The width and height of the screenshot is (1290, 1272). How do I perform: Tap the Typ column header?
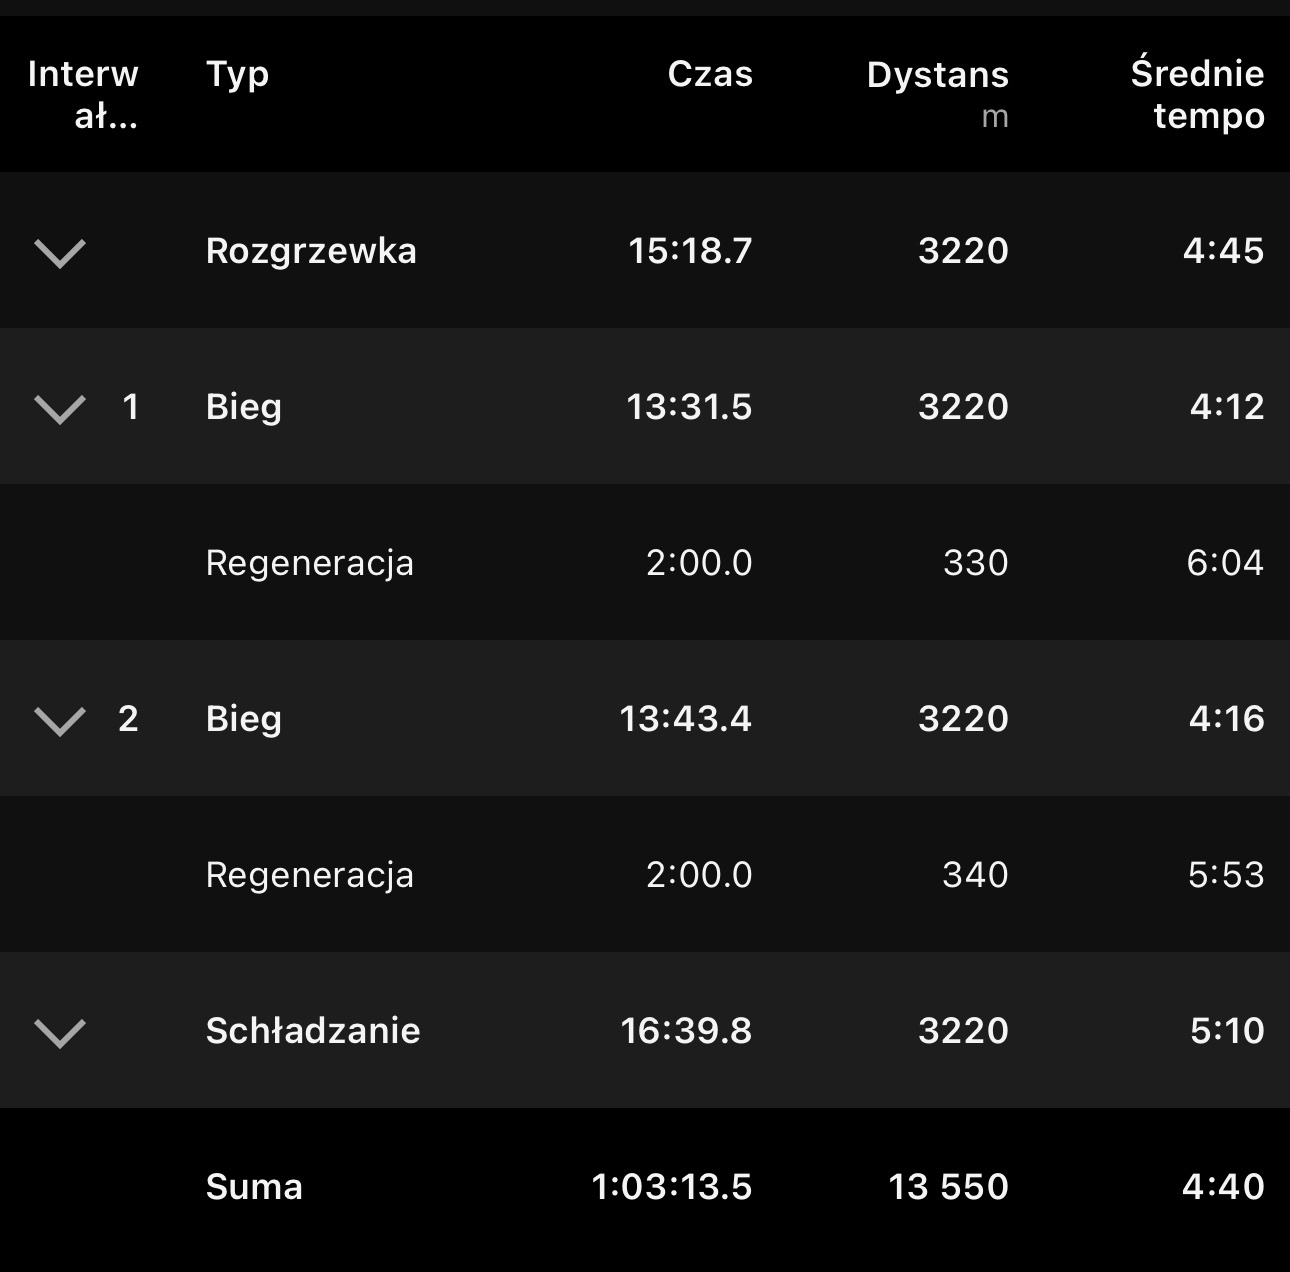[237, 74]
